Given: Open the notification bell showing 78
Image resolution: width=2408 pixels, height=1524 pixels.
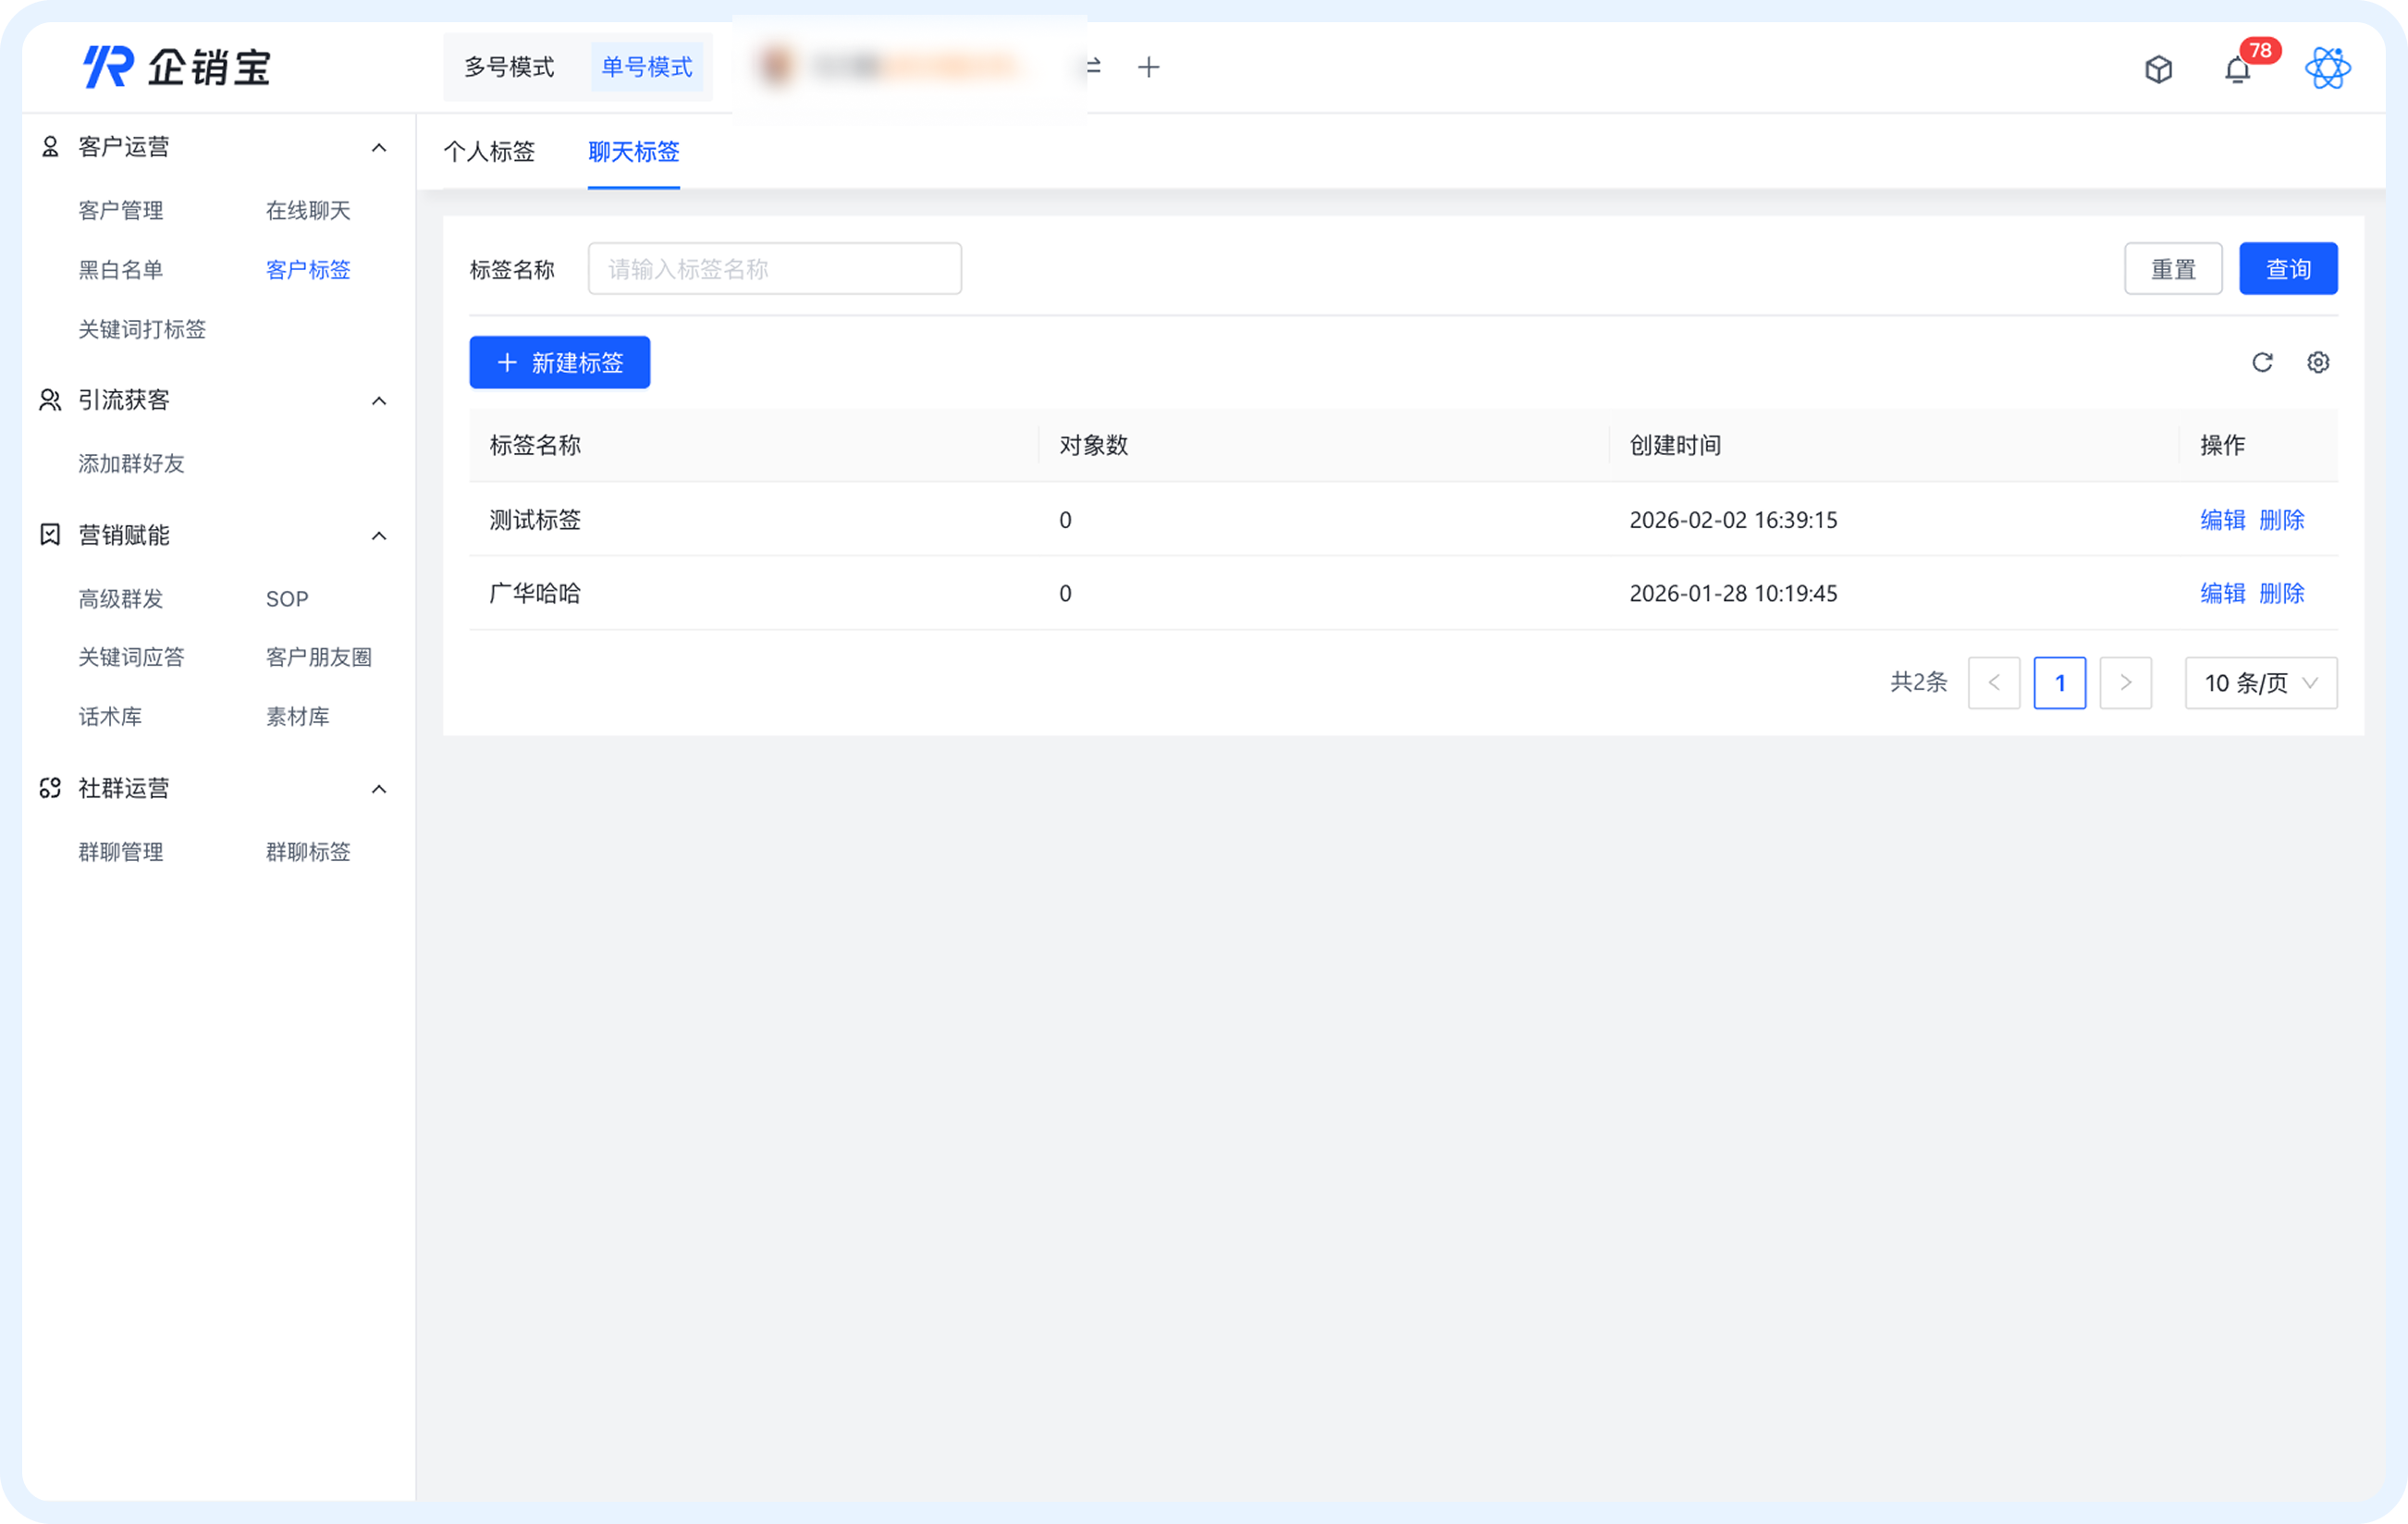Looking at the screenshot, I should click(x=2238, y=70).
